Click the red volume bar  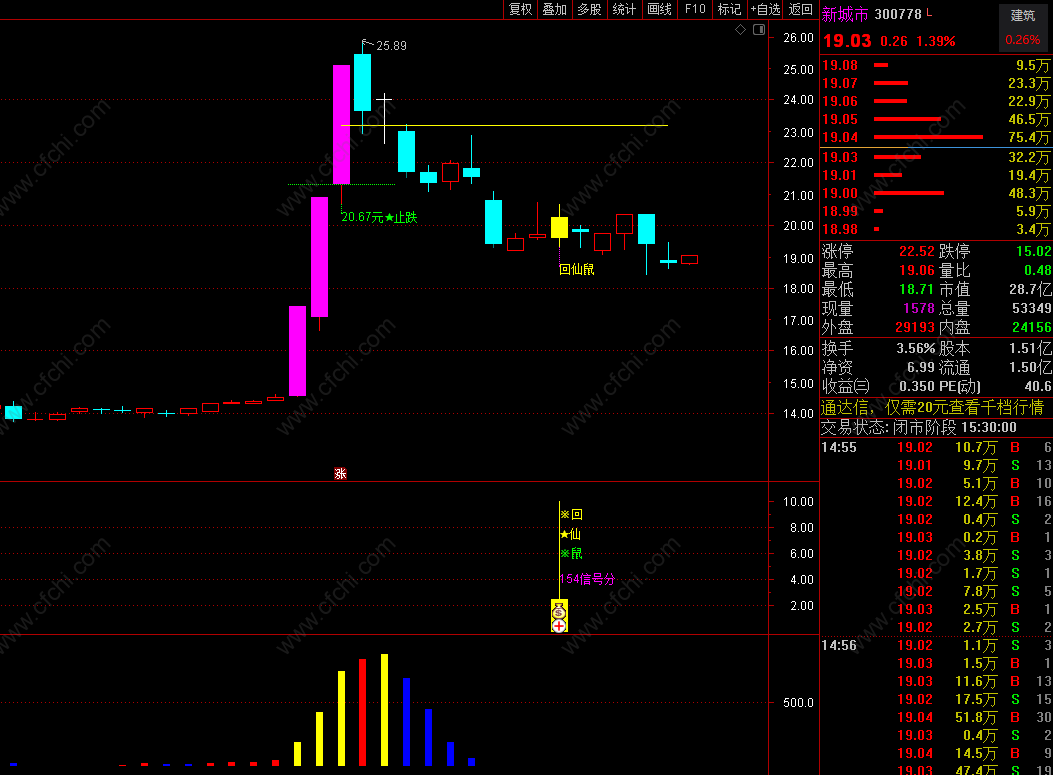coord(363,713)
